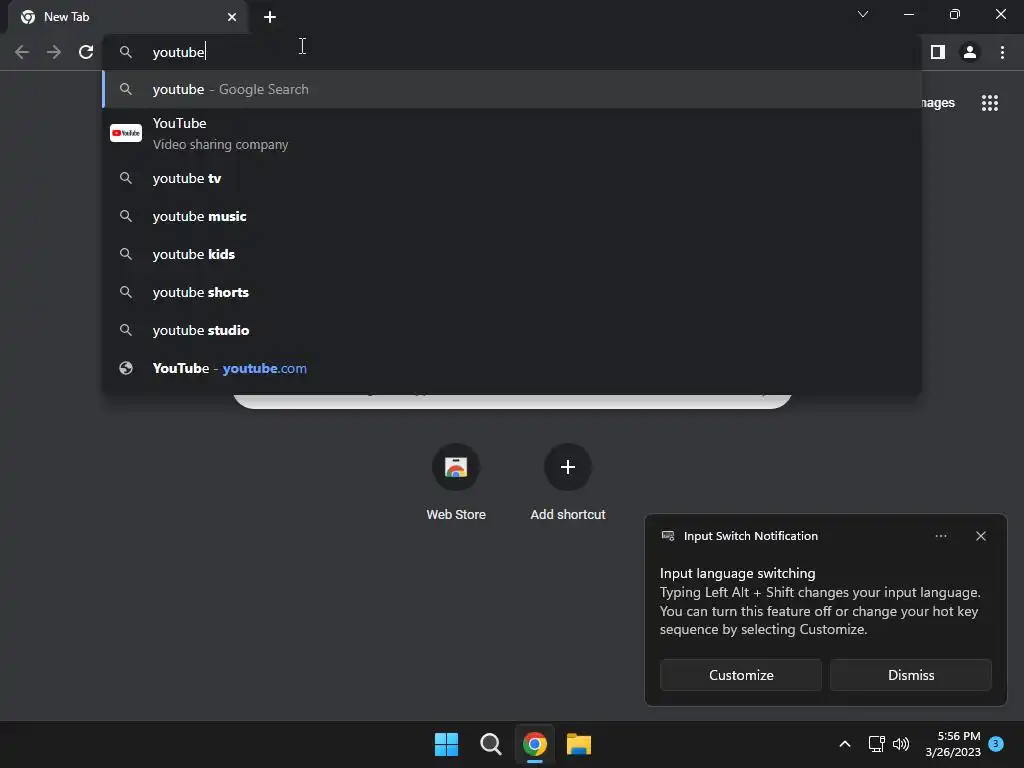Open the Chrome profile icon
Screen dimensions: 1024x768
[970, 52]
